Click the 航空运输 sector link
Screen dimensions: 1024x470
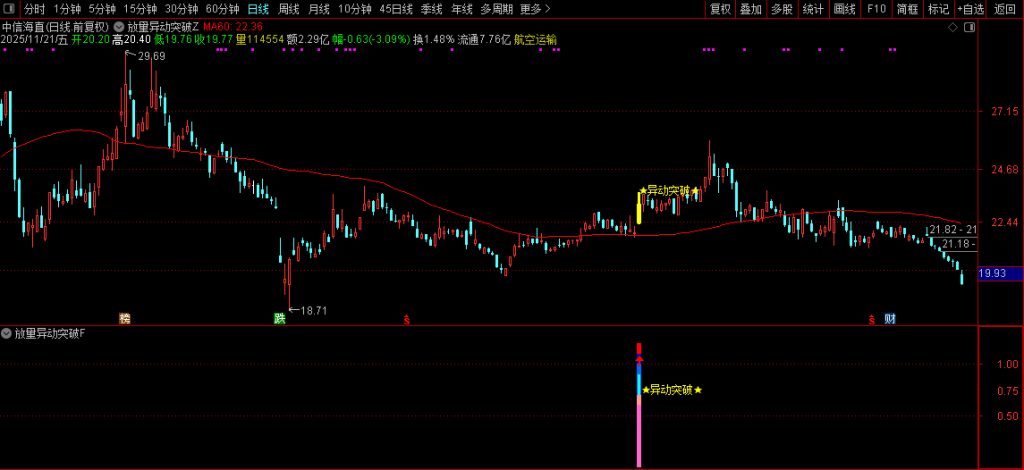(x=536, y=40)
